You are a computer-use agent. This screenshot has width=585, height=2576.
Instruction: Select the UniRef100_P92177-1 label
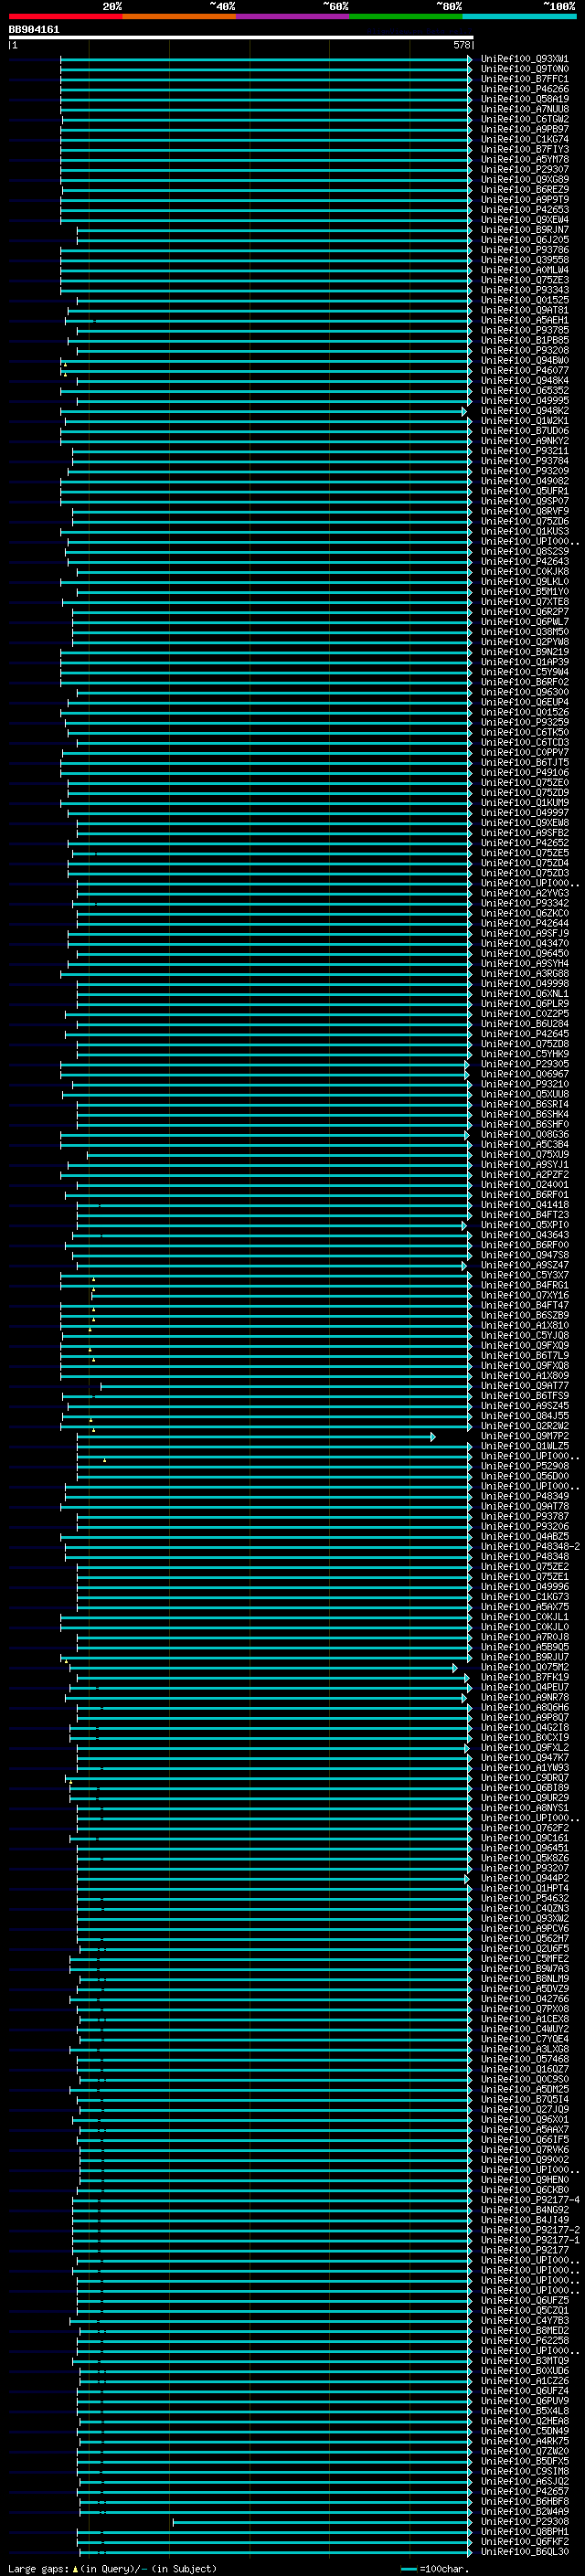coord(530,2241)
